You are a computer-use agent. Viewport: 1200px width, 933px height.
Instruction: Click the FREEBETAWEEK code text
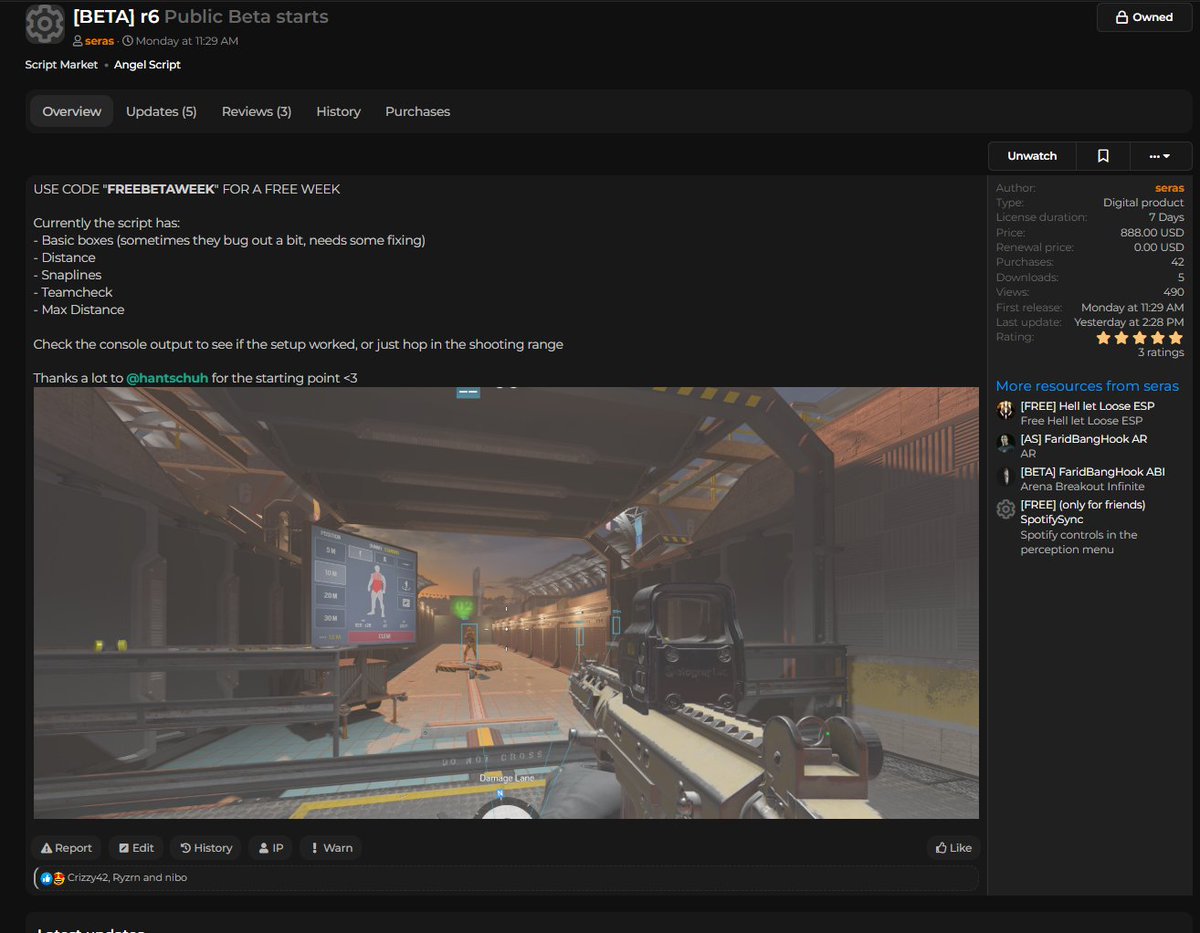click(161, 189)
